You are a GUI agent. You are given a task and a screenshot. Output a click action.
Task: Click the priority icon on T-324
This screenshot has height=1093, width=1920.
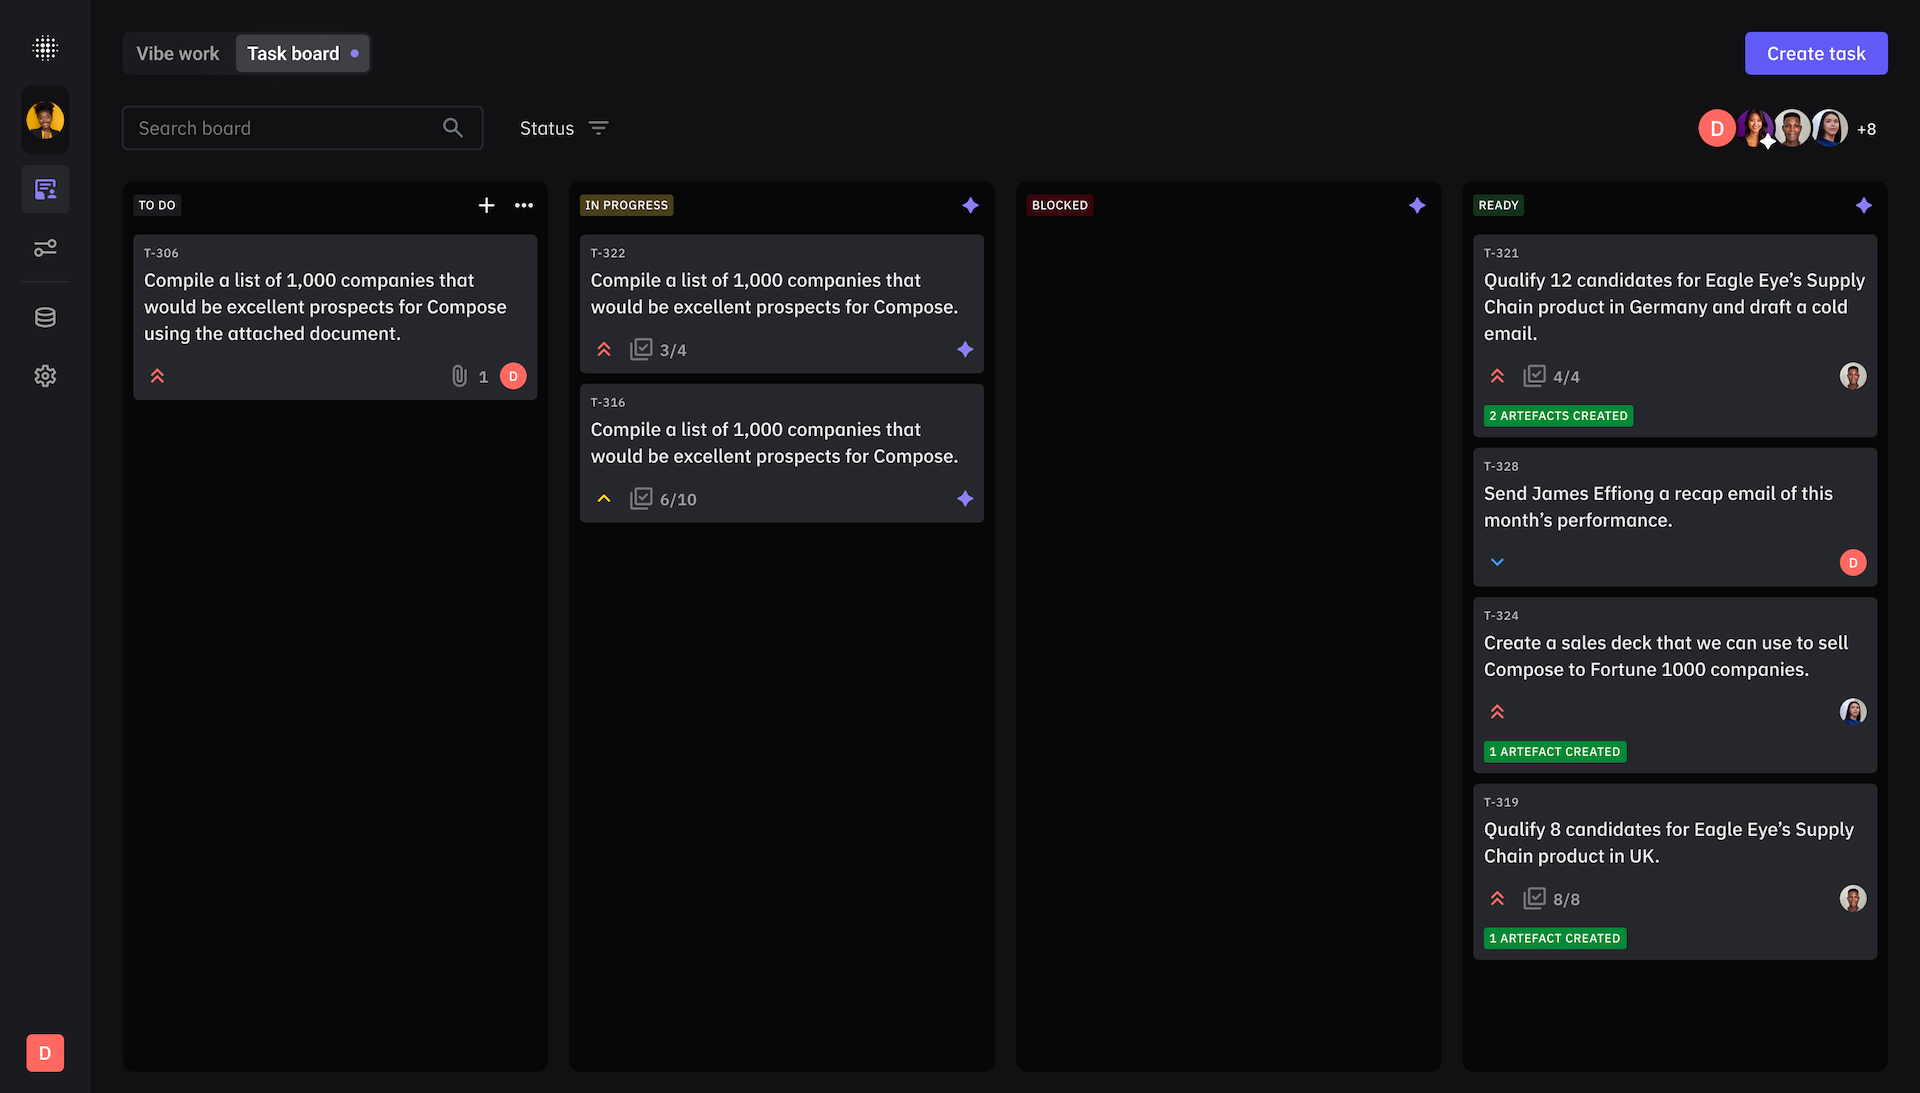pos(1497,712)
